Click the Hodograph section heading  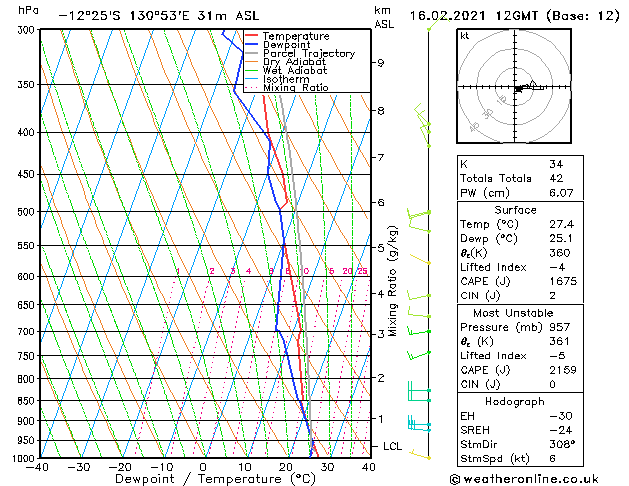[x=515, y=402]
